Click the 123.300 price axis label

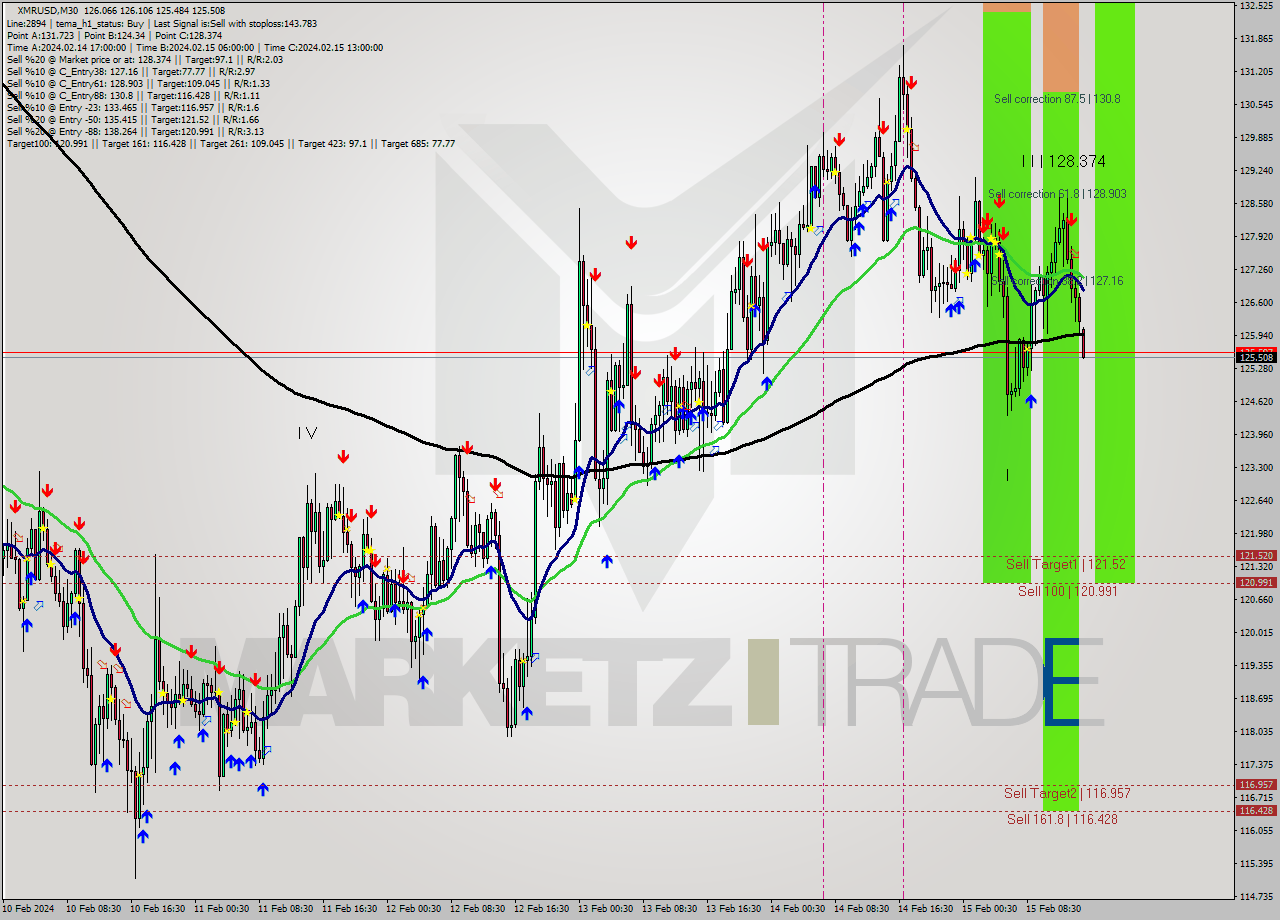(x=1256, y=468)
